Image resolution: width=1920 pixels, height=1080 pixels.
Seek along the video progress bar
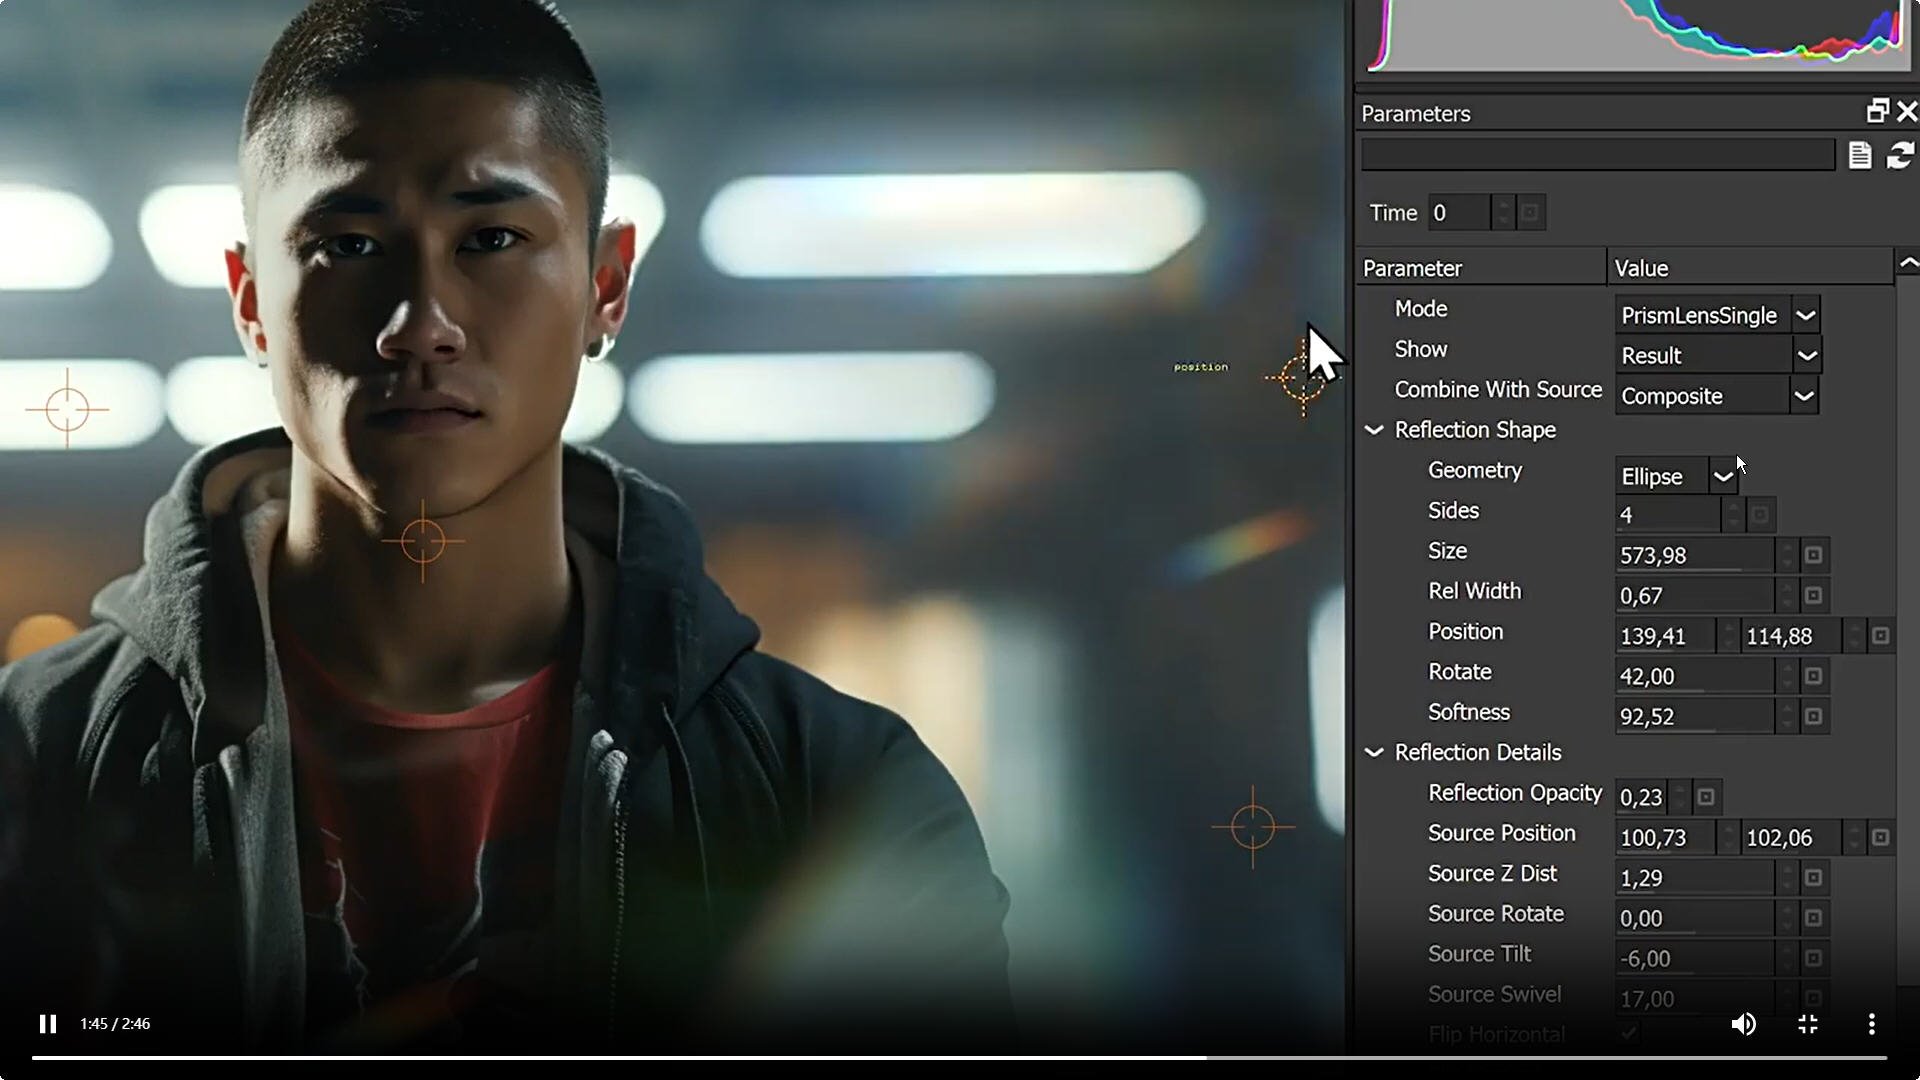pos(959,1057)
